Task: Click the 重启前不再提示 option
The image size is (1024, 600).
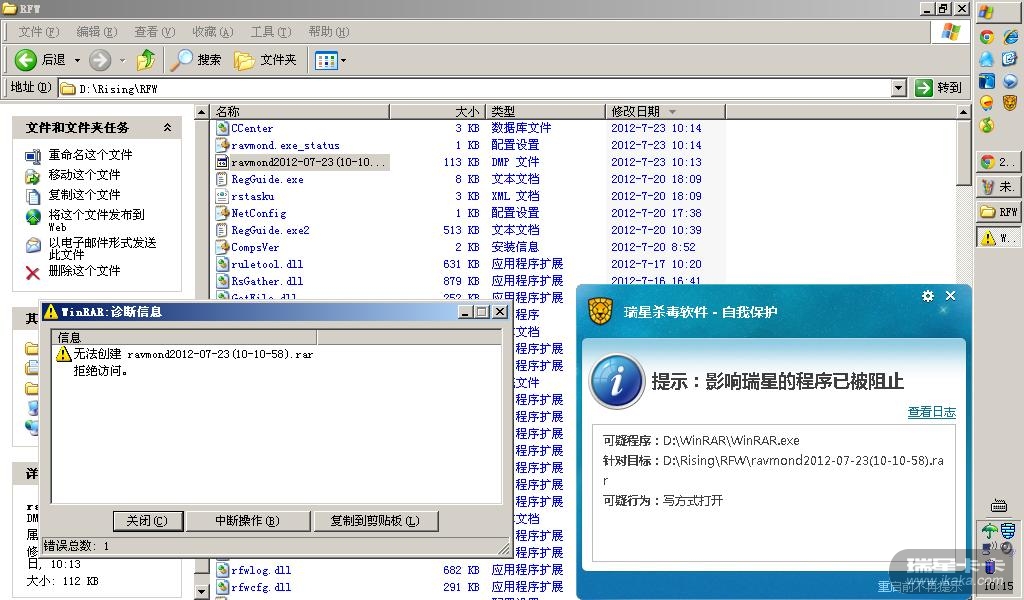Action: tap(918, 587)
